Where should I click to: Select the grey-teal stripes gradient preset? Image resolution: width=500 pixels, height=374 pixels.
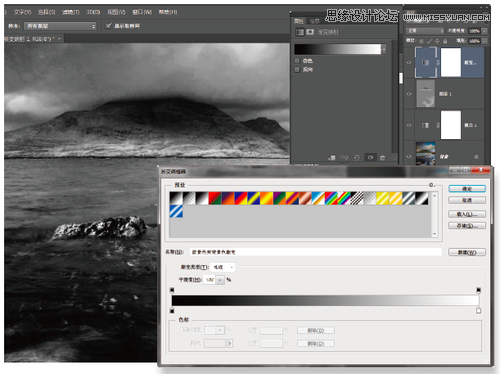tap(409, 198)
